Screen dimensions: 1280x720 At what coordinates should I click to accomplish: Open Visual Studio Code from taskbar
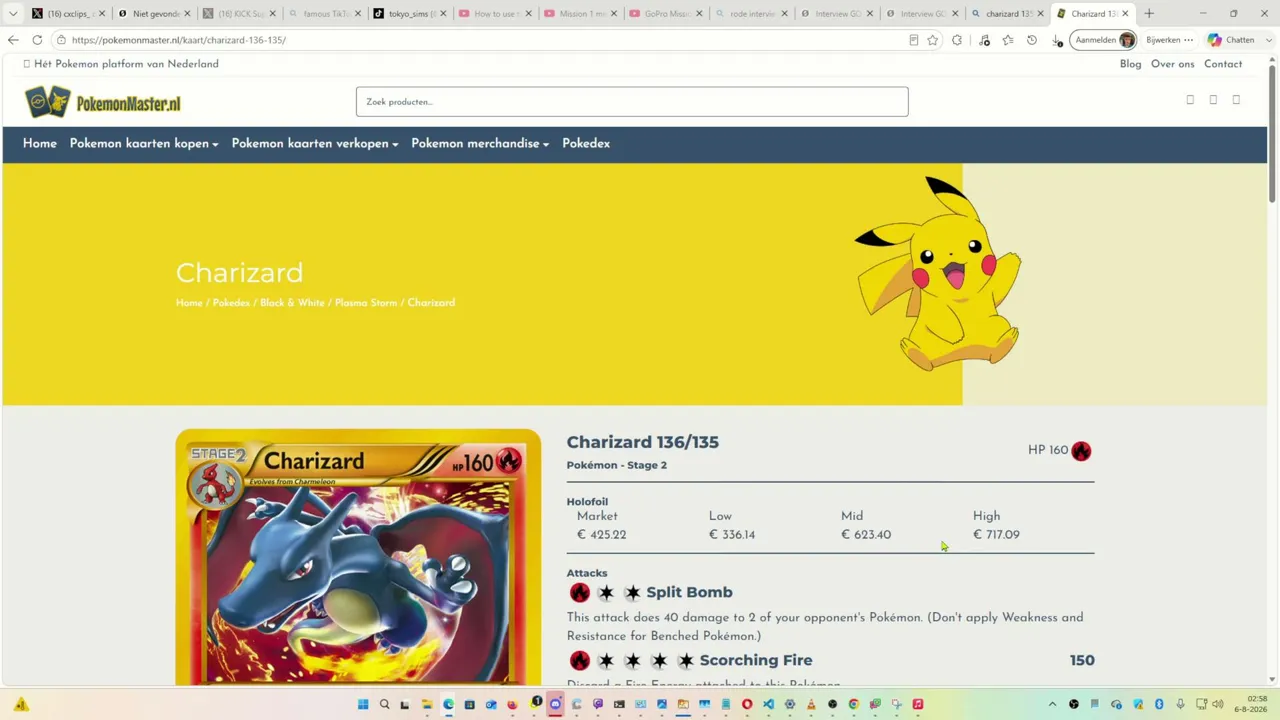[769, 704]
